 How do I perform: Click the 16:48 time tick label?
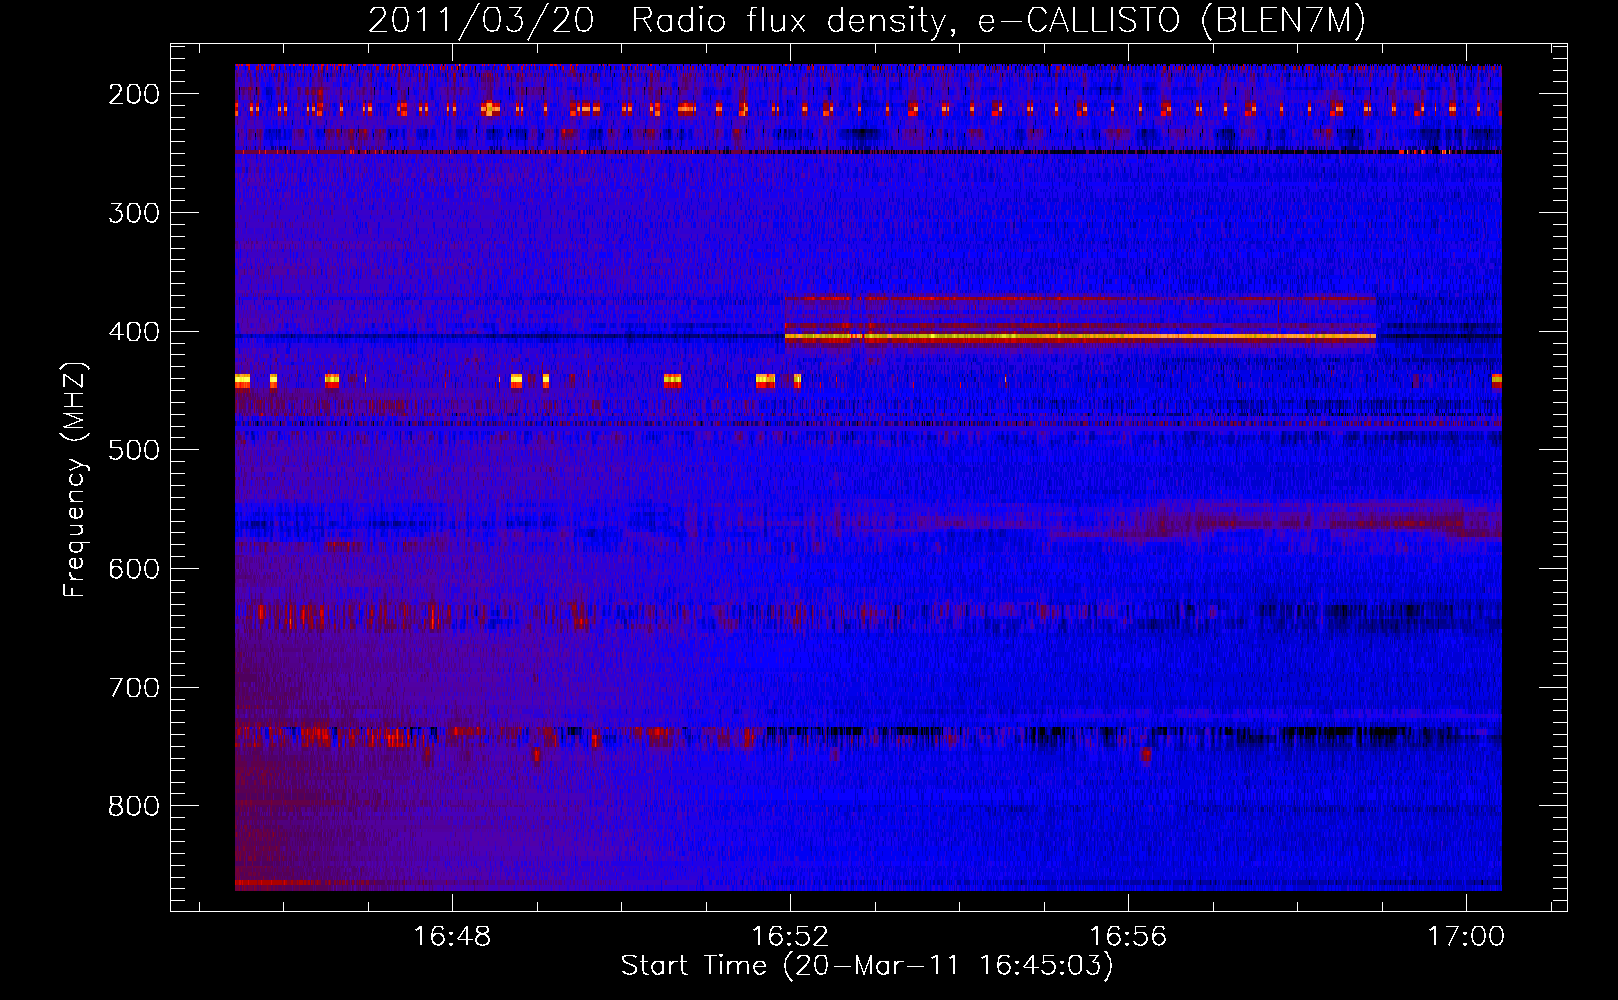tap(452, 937)
